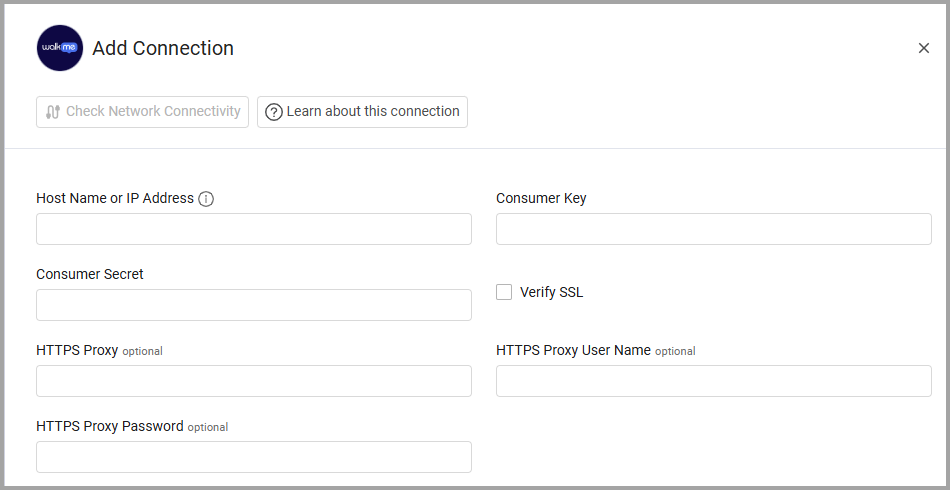Click the network icon beside Check Network Connectivity

click(x=53, y=112)
